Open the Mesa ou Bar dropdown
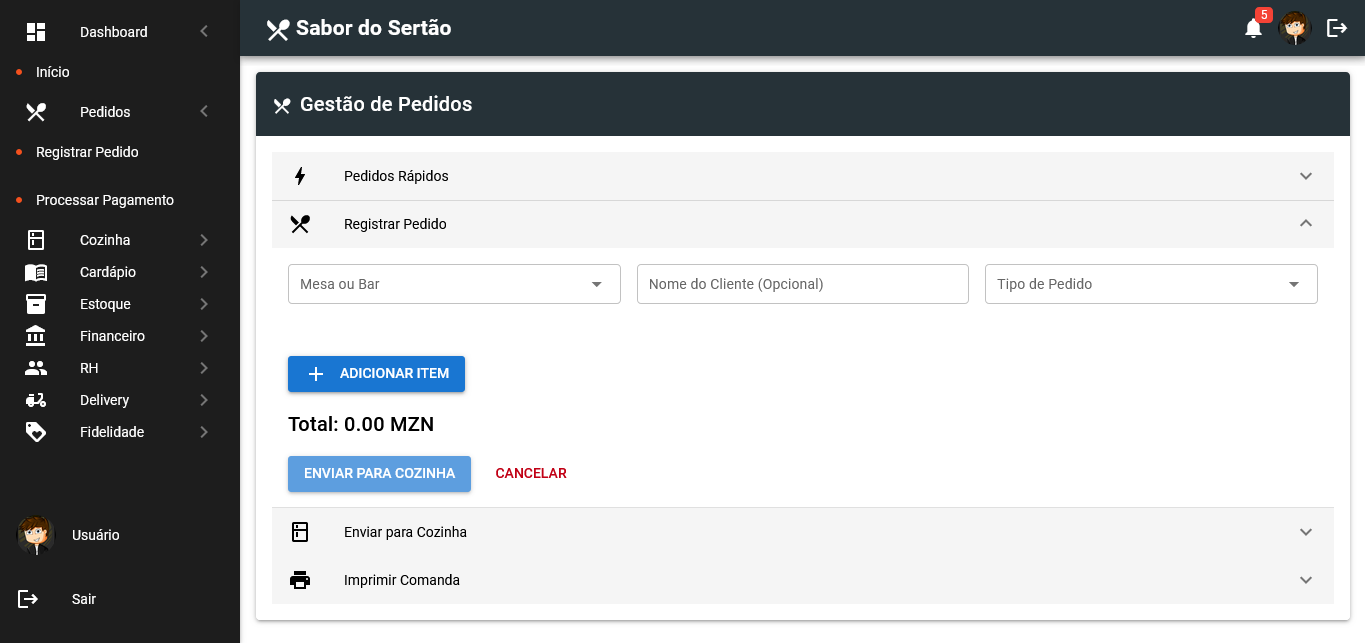The width and height of the screenshot is (1365, 643). coord(454,284)
